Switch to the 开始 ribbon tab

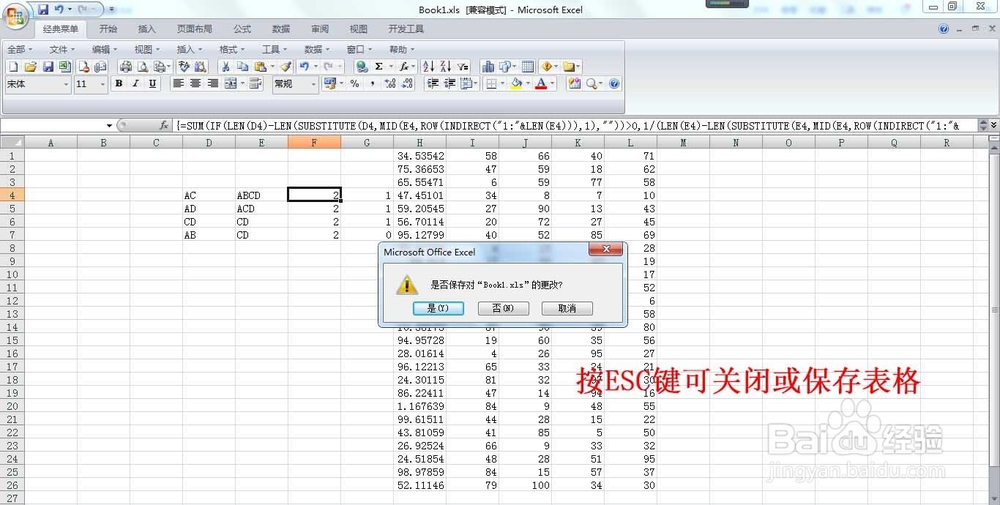108,29
